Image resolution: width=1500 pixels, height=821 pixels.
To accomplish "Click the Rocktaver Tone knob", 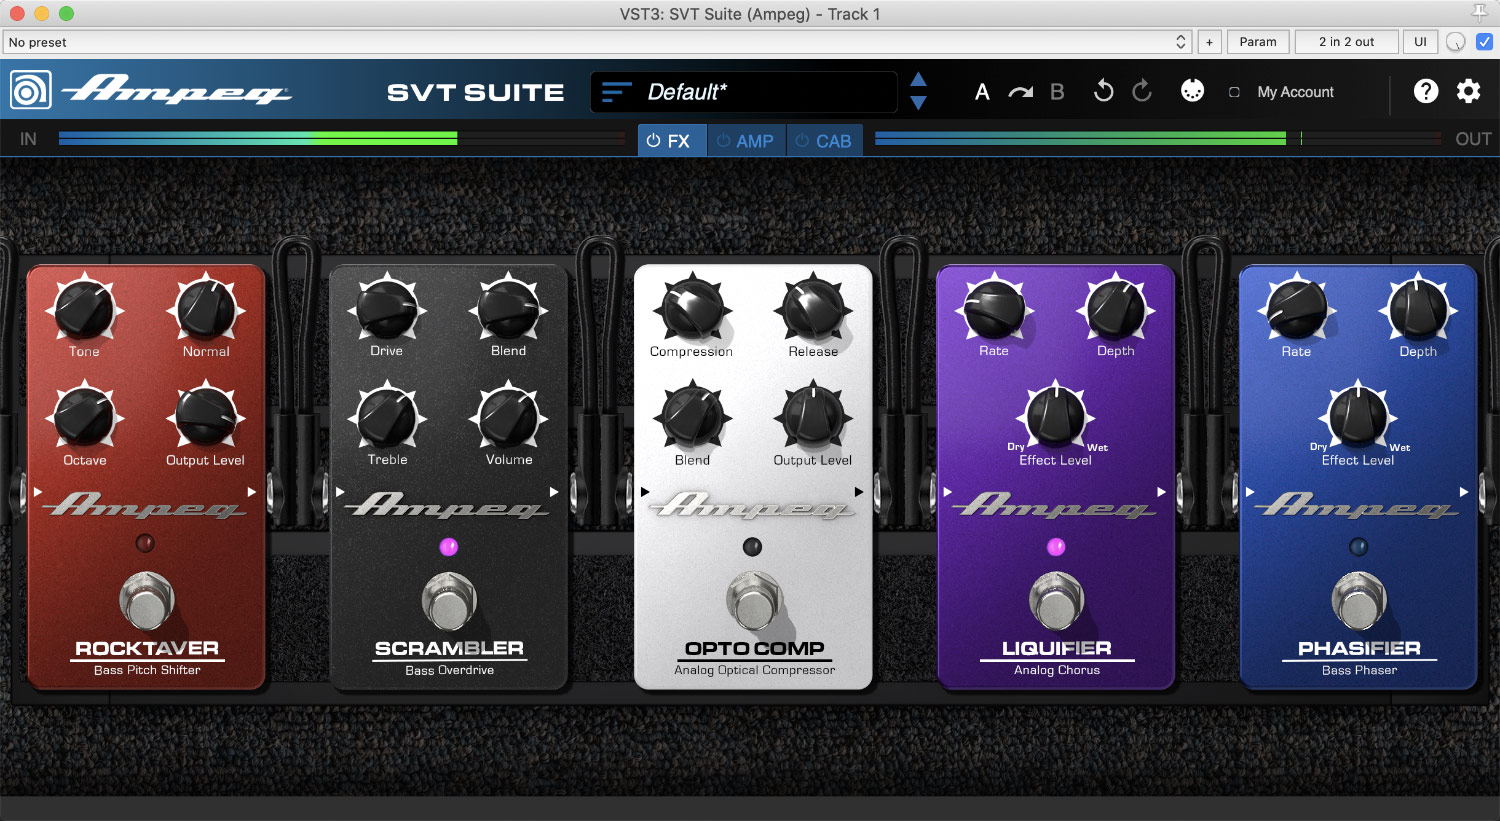I will [x=85, y=309].
